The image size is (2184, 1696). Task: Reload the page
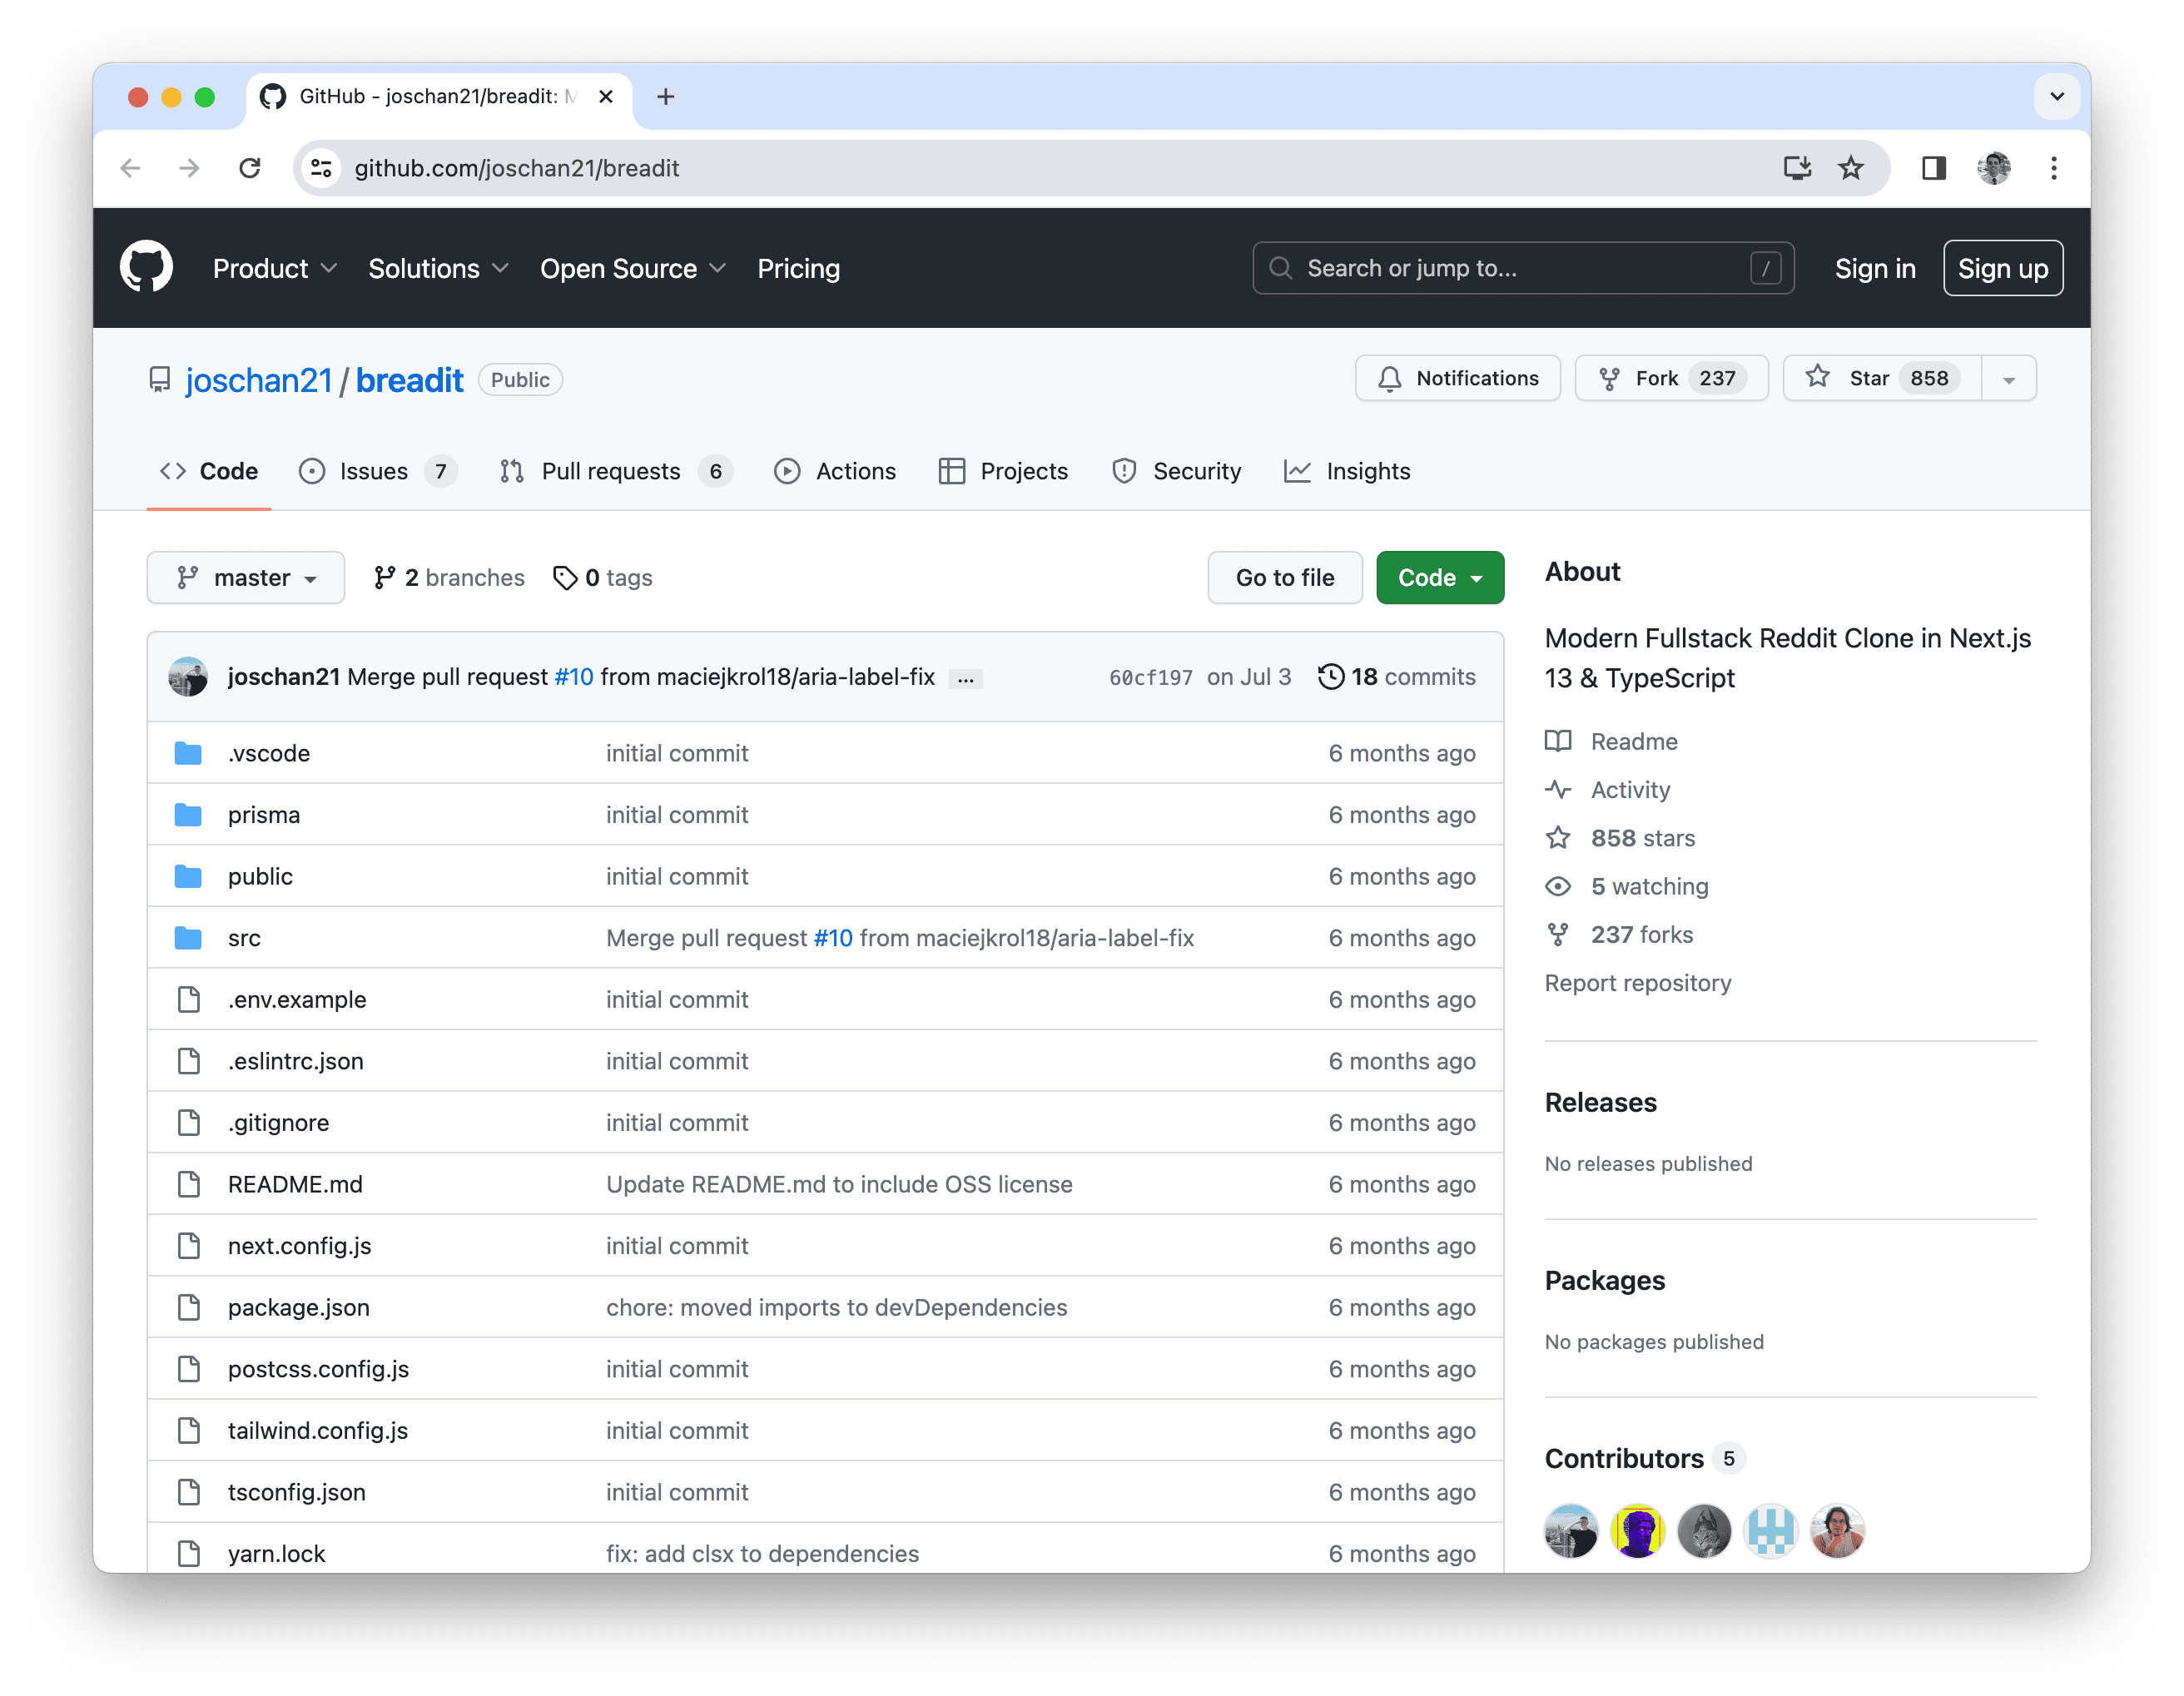coord(250,168)
